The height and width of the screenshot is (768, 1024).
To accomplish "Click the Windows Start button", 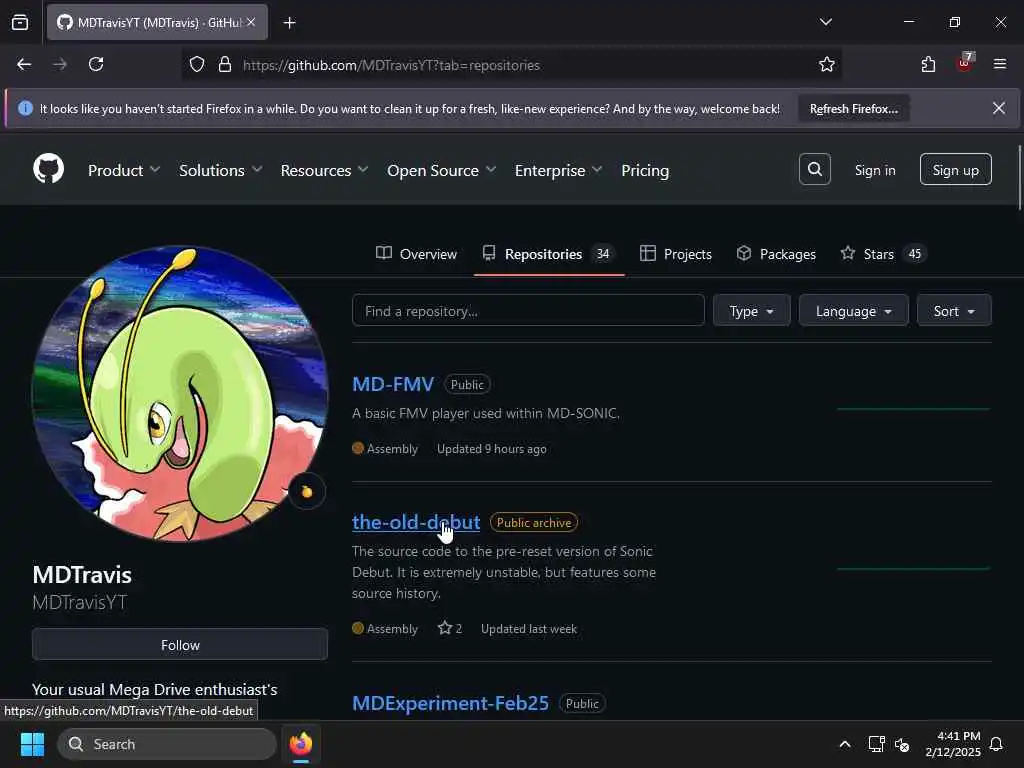I will [x=32, y=744].
